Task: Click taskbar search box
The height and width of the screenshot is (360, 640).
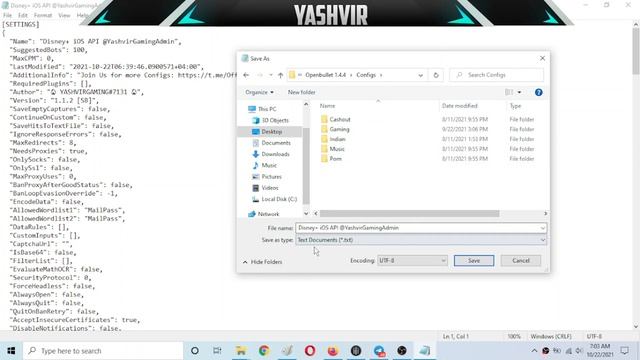Action: 103,351
